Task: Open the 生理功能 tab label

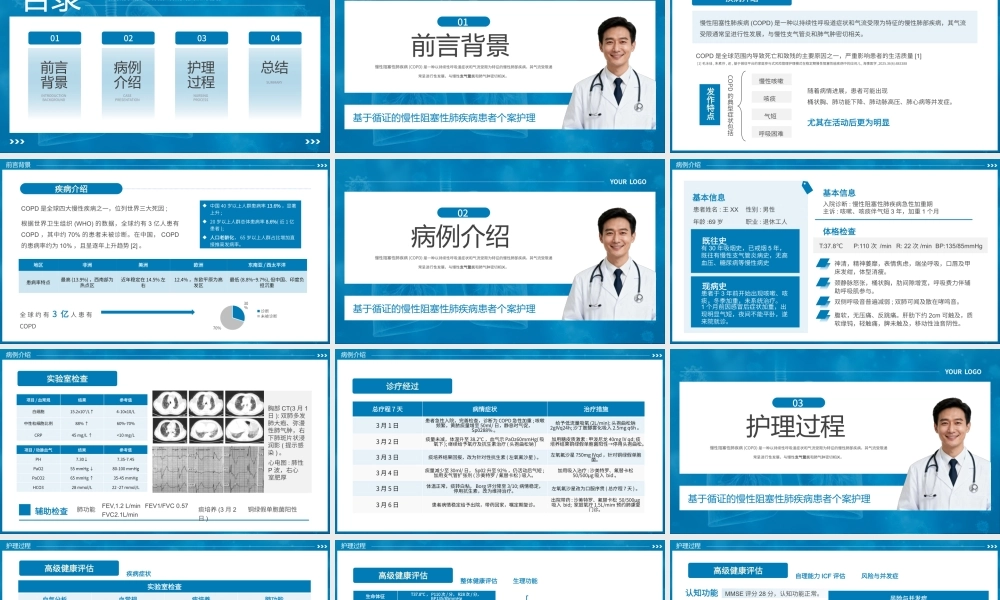Action: tap(525, 581)
